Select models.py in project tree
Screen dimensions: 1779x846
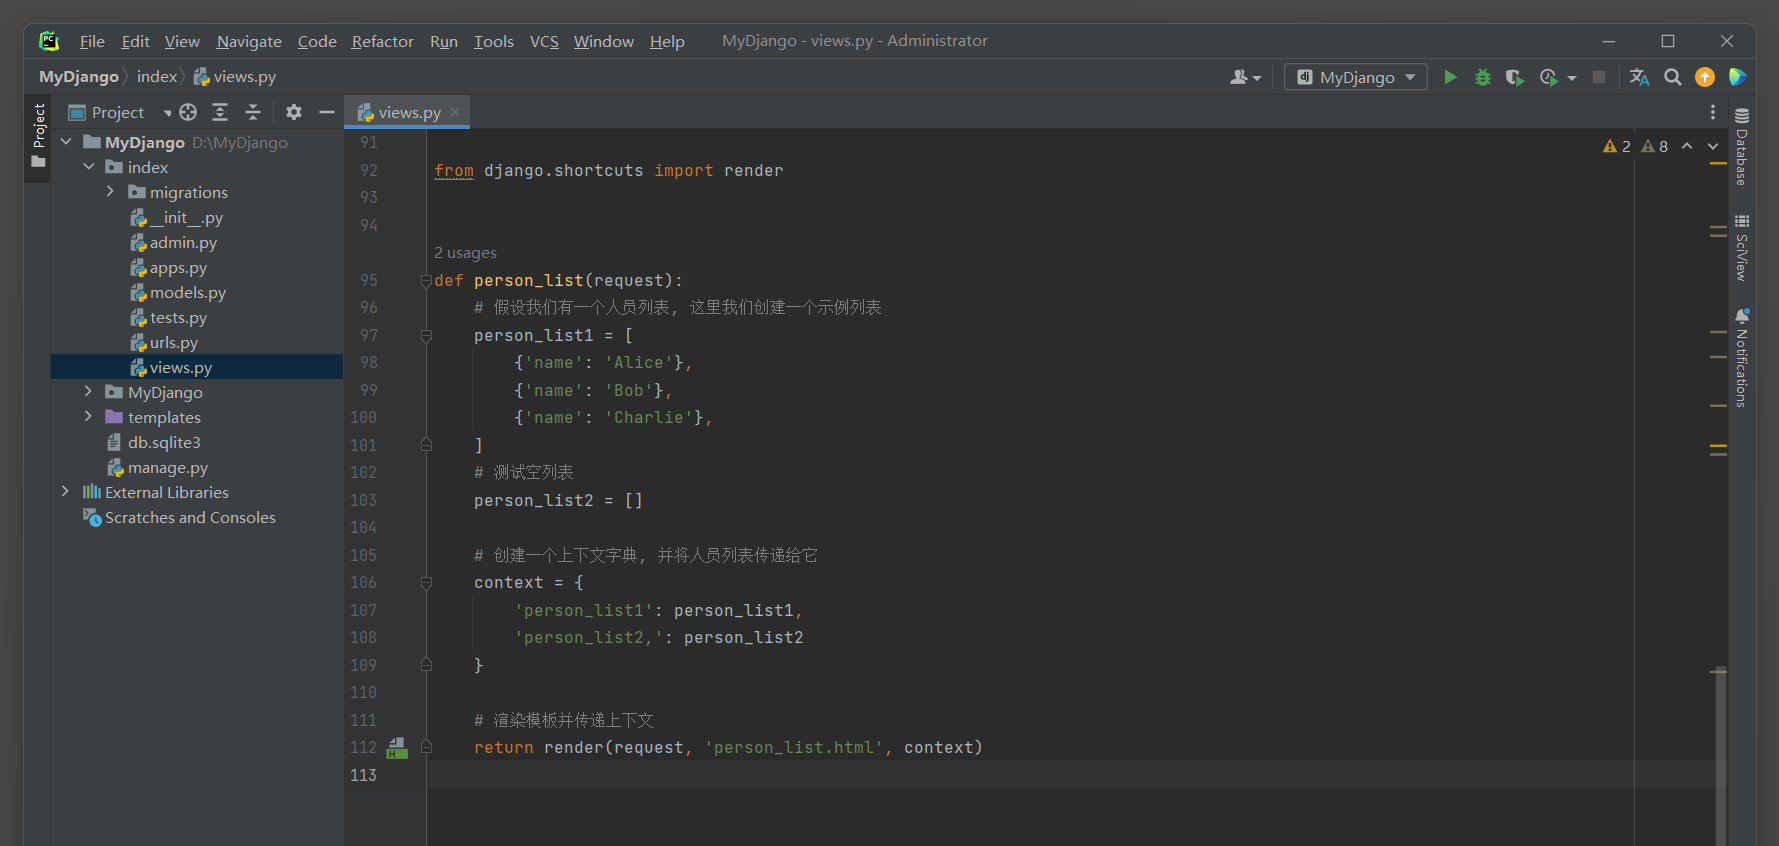[187, 292]
